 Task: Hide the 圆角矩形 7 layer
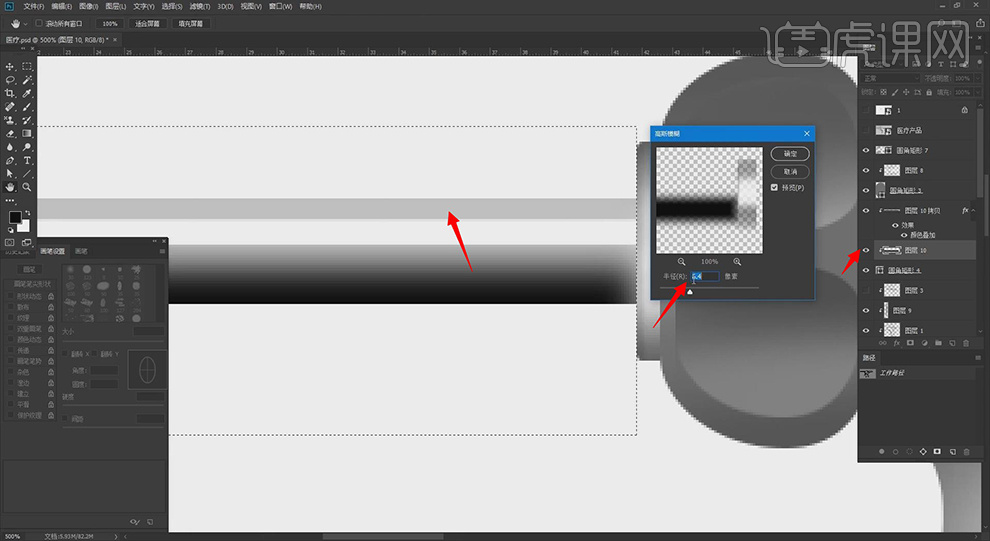[866, 150]
